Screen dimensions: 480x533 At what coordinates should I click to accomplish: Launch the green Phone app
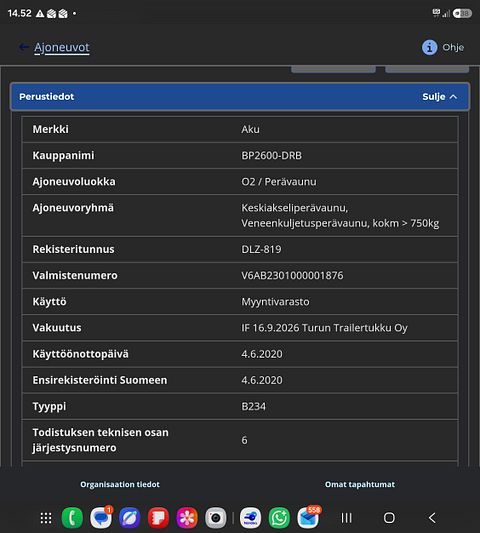pos(72,518)
